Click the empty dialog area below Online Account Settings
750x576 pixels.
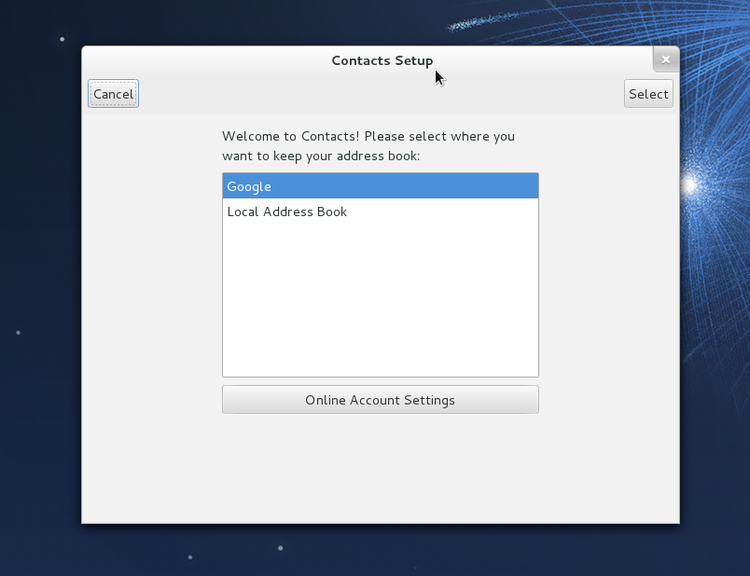380,470
